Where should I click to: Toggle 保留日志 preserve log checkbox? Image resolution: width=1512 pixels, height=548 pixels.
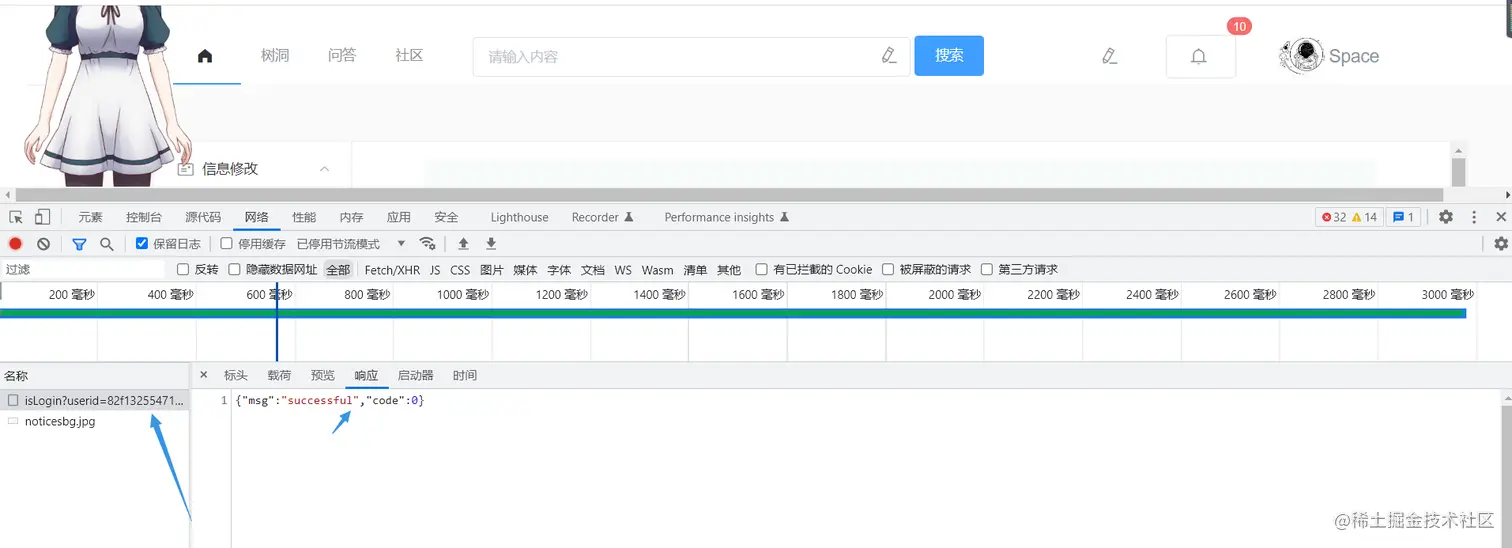(142, 243)
